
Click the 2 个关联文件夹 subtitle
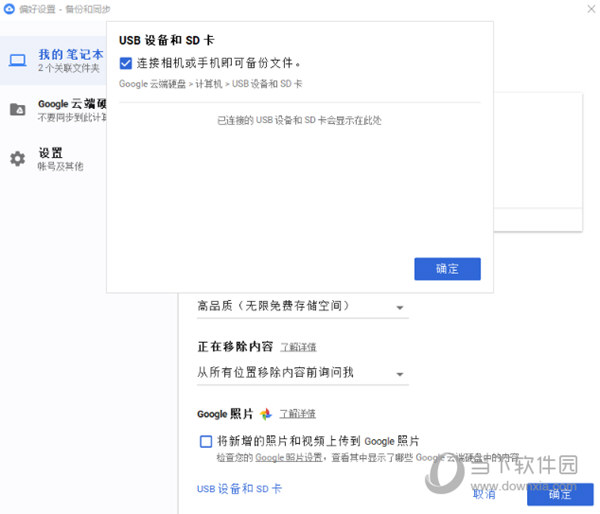68,69
